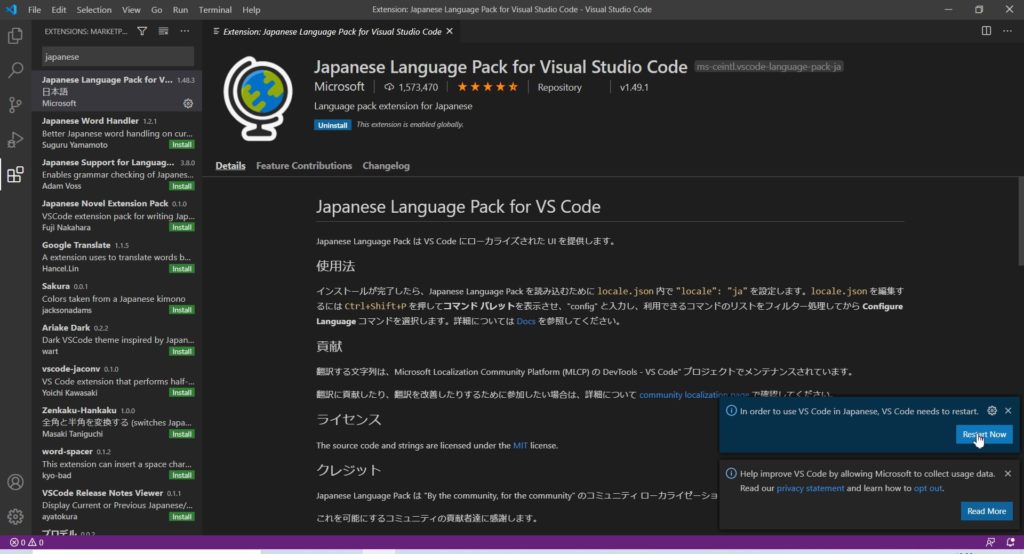The height and width of the screenshot is (554, 1024).
Task: Filter extensions using the funnel icon
Action: (142, 31)
